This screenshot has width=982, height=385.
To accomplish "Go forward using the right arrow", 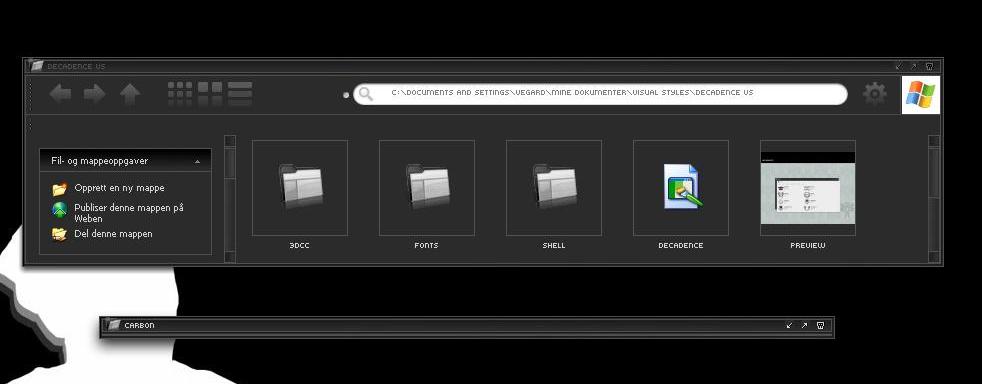I will tap(95, 94).
